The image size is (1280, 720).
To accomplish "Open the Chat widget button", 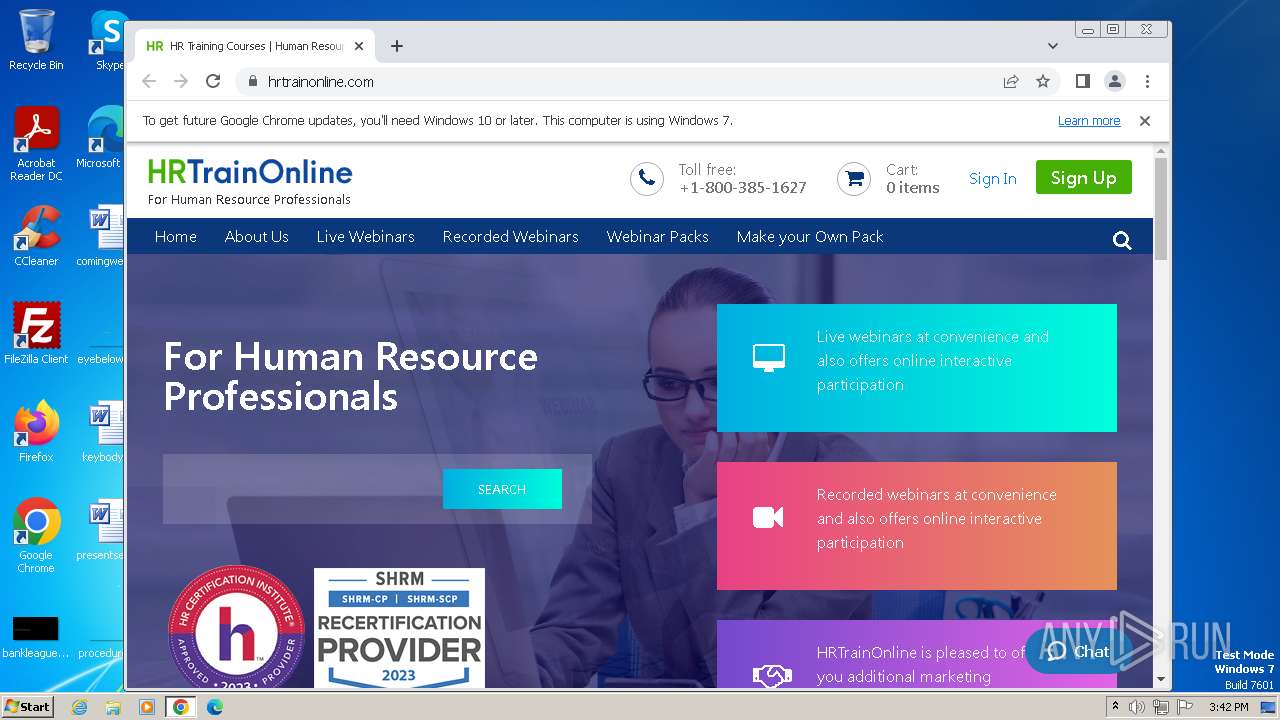I will 1079,651.
